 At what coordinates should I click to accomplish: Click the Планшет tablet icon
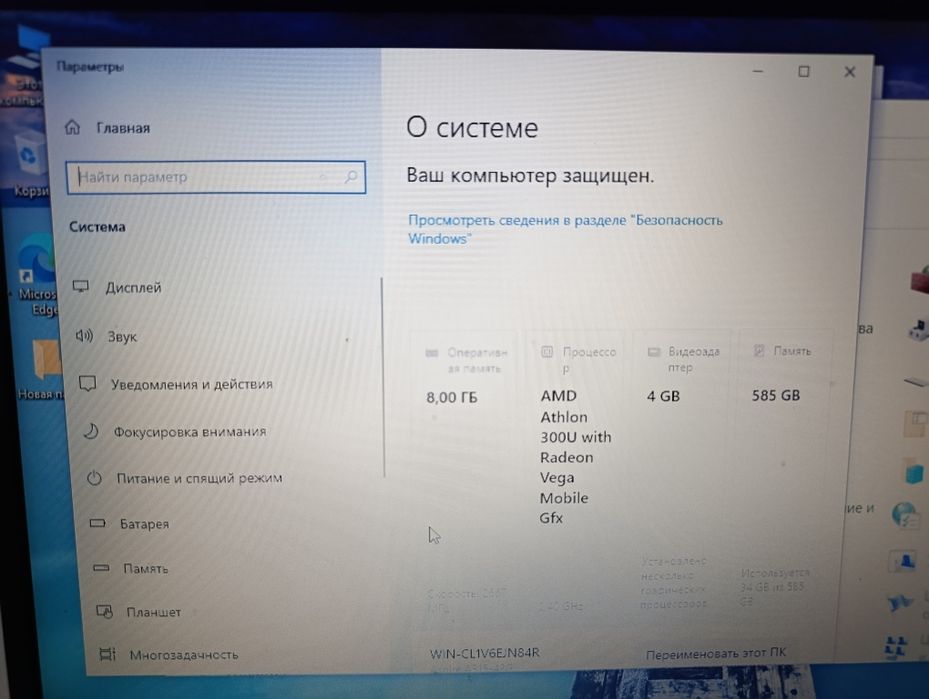[104, 611]
